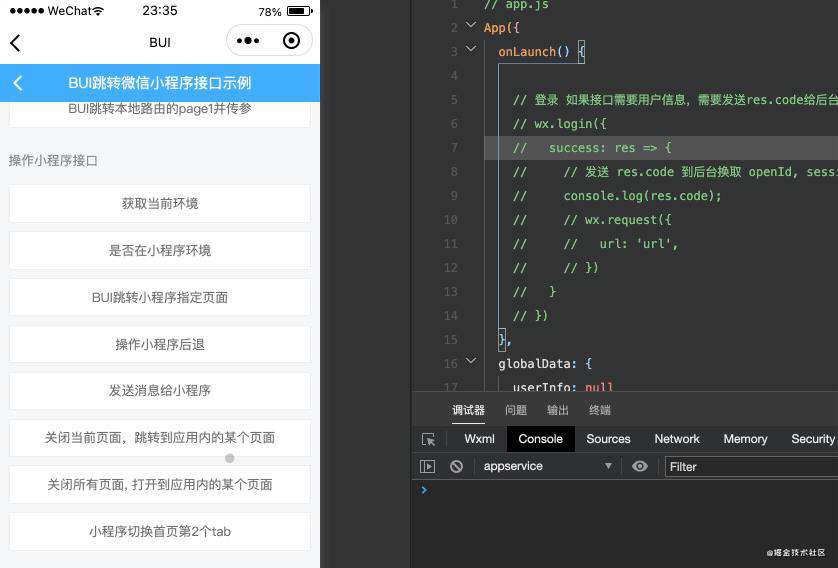Tap the 获取当前环境 button
The height and width of the screenshot is (568, 838).
[160, 204]
